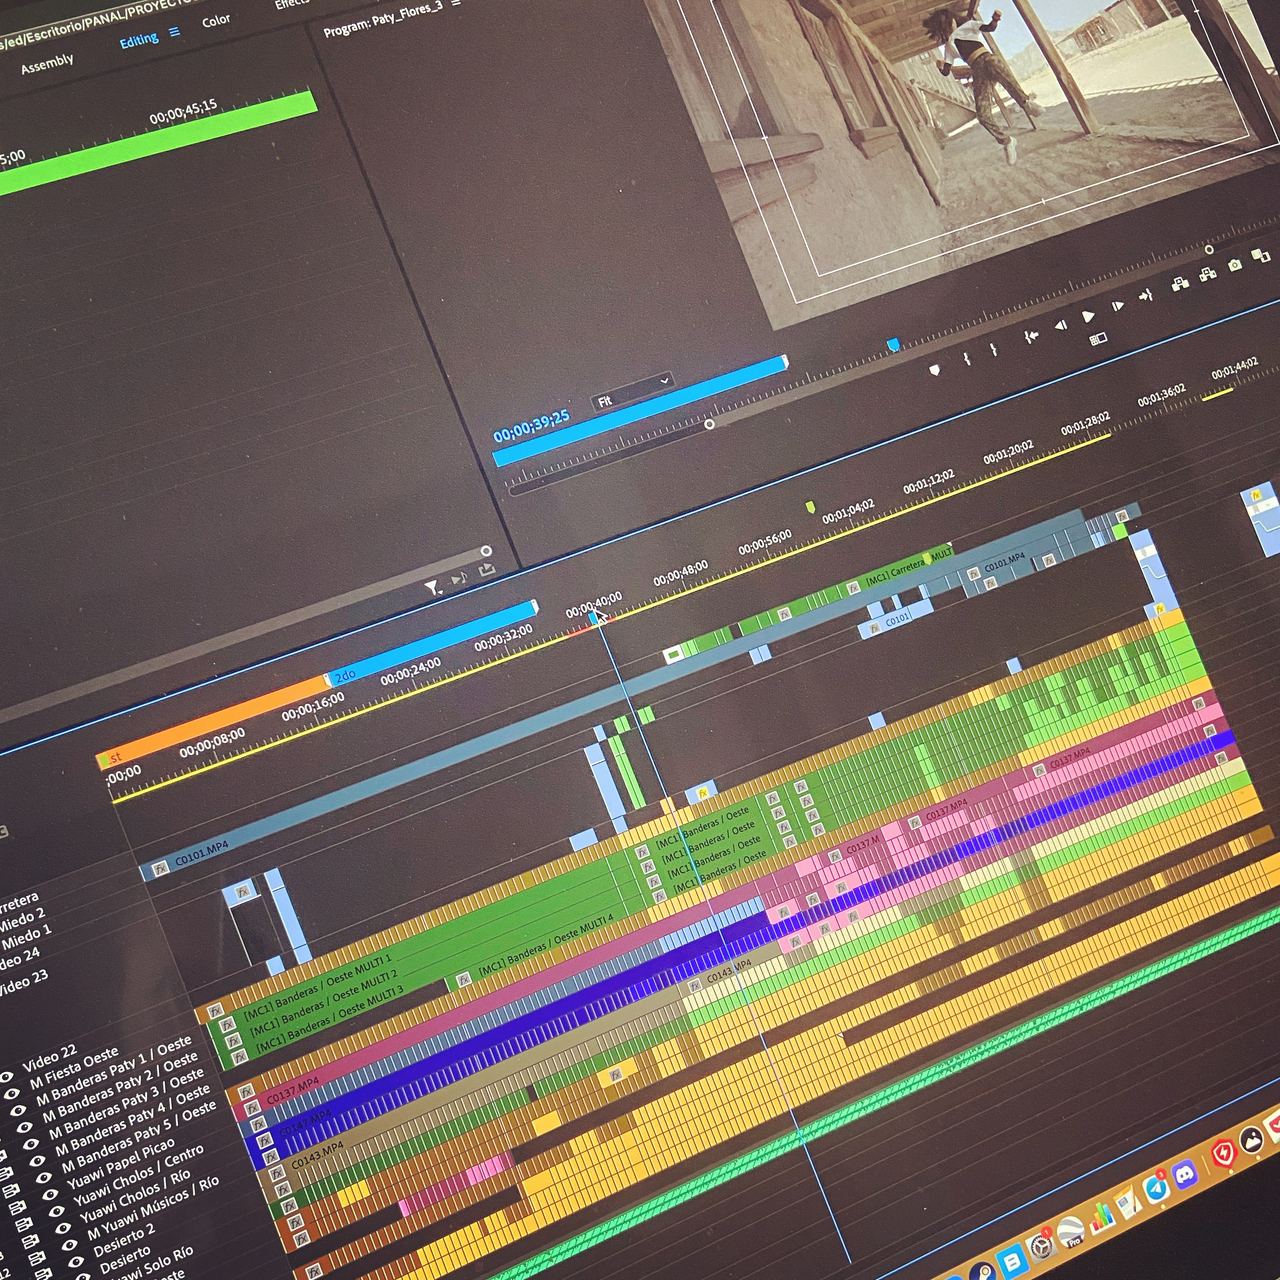The image size is (1280, 1280).
Task: Open the red shield app in Dock
Action: pos(1223,1155)
